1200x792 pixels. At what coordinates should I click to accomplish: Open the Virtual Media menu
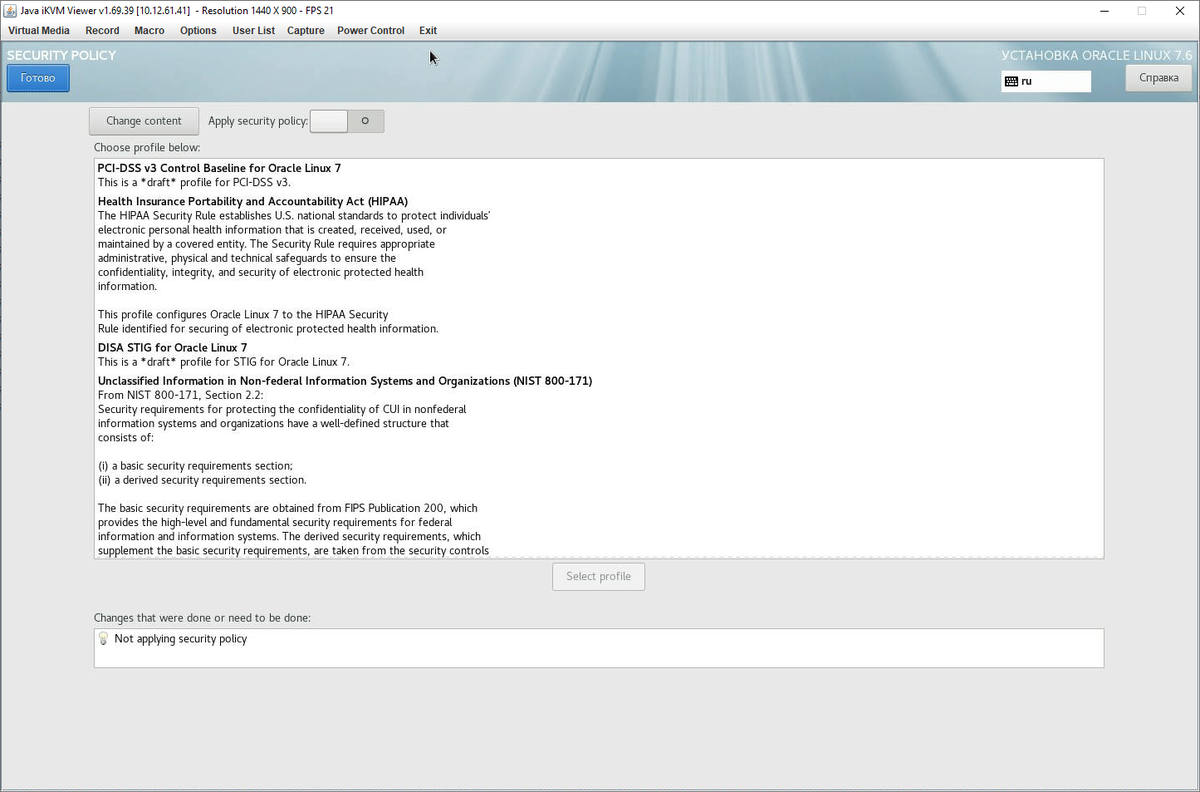[x=39, y=30]
